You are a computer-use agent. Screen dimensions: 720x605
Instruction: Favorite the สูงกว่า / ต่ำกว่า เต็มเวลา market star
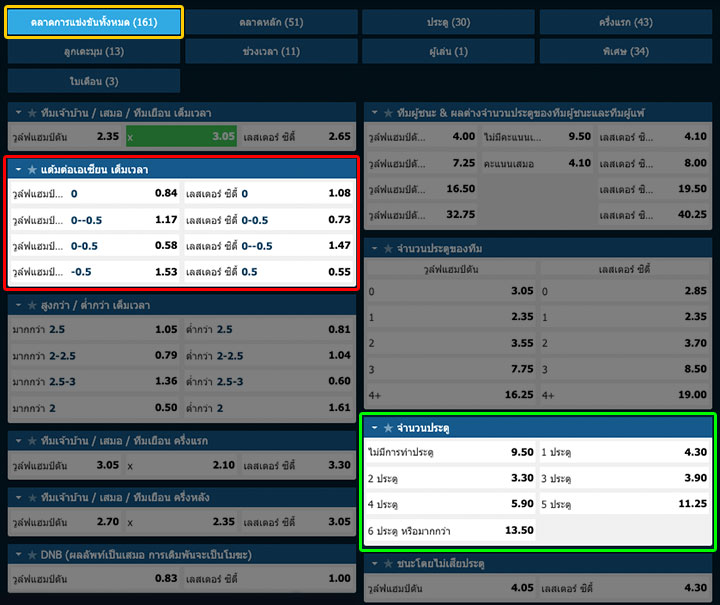tap(32, 305)
